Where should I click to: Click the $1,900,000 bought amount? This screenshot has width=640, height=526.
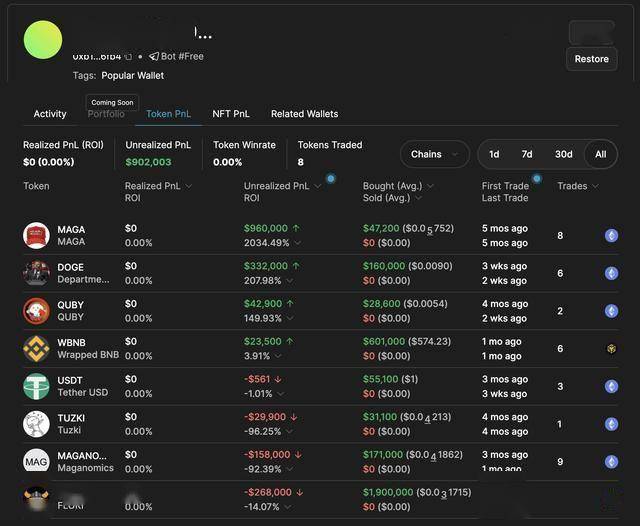pyautogui.click(x=388, y=492)
